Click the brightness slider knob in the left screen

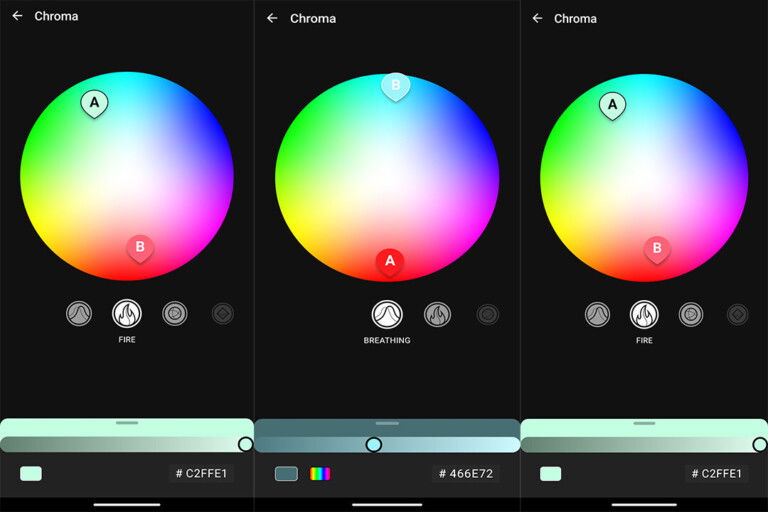[x=245, y=444]
